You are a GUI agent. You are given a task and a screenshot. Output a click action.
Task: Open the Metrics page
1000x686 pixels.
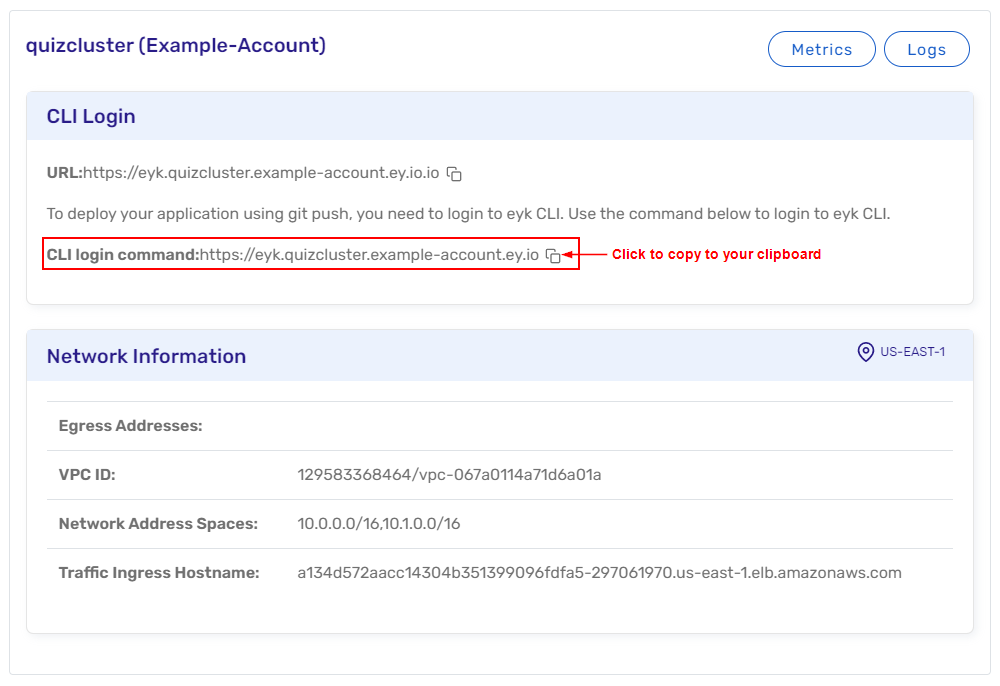pos(821,49)
